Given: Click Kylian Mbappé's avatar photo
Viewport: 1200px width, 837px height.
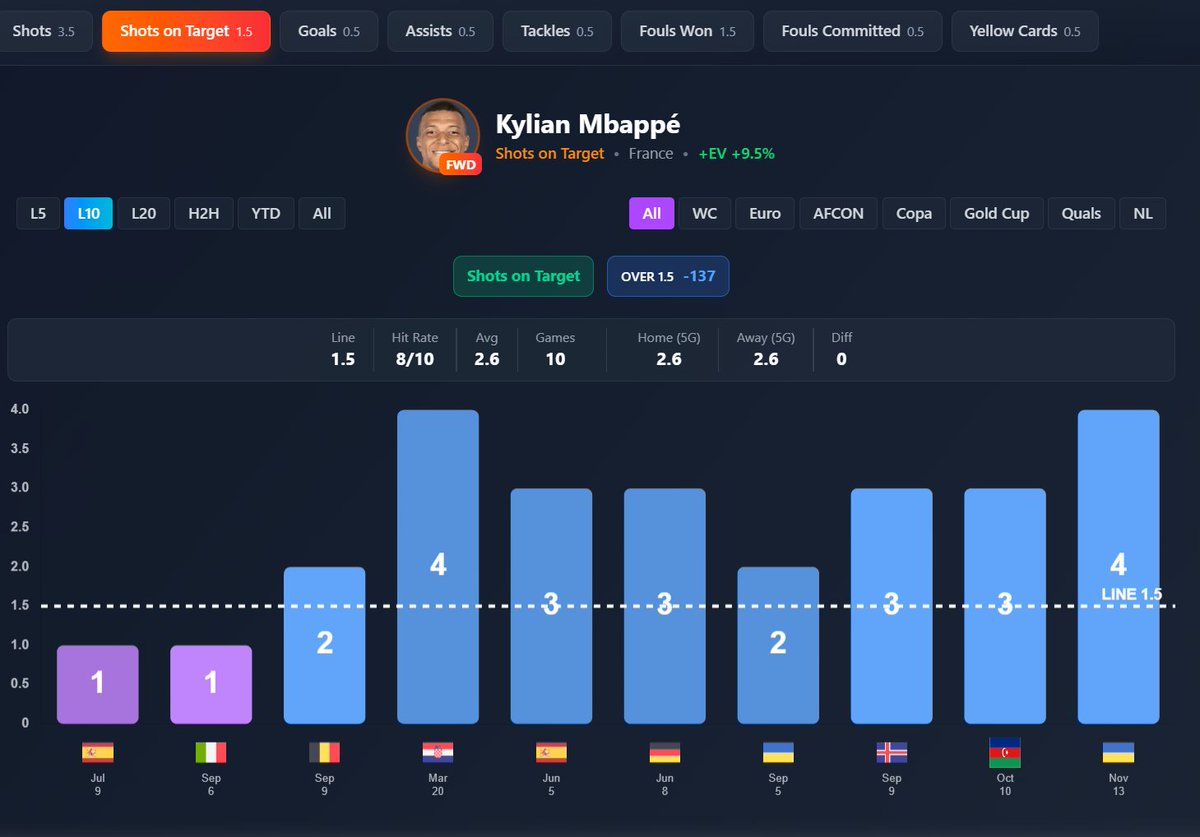Looking at the screenshot, I should (x=441, y=134).
